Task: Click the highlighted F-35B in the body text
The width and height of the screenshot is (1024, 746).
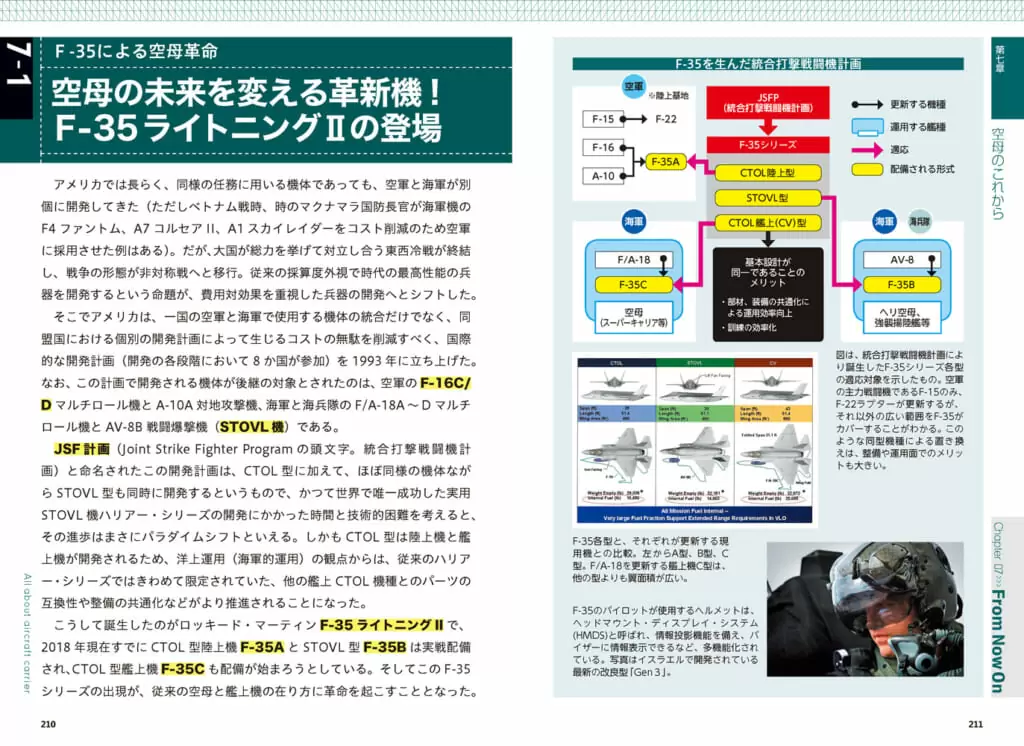Action: point(385,647)
